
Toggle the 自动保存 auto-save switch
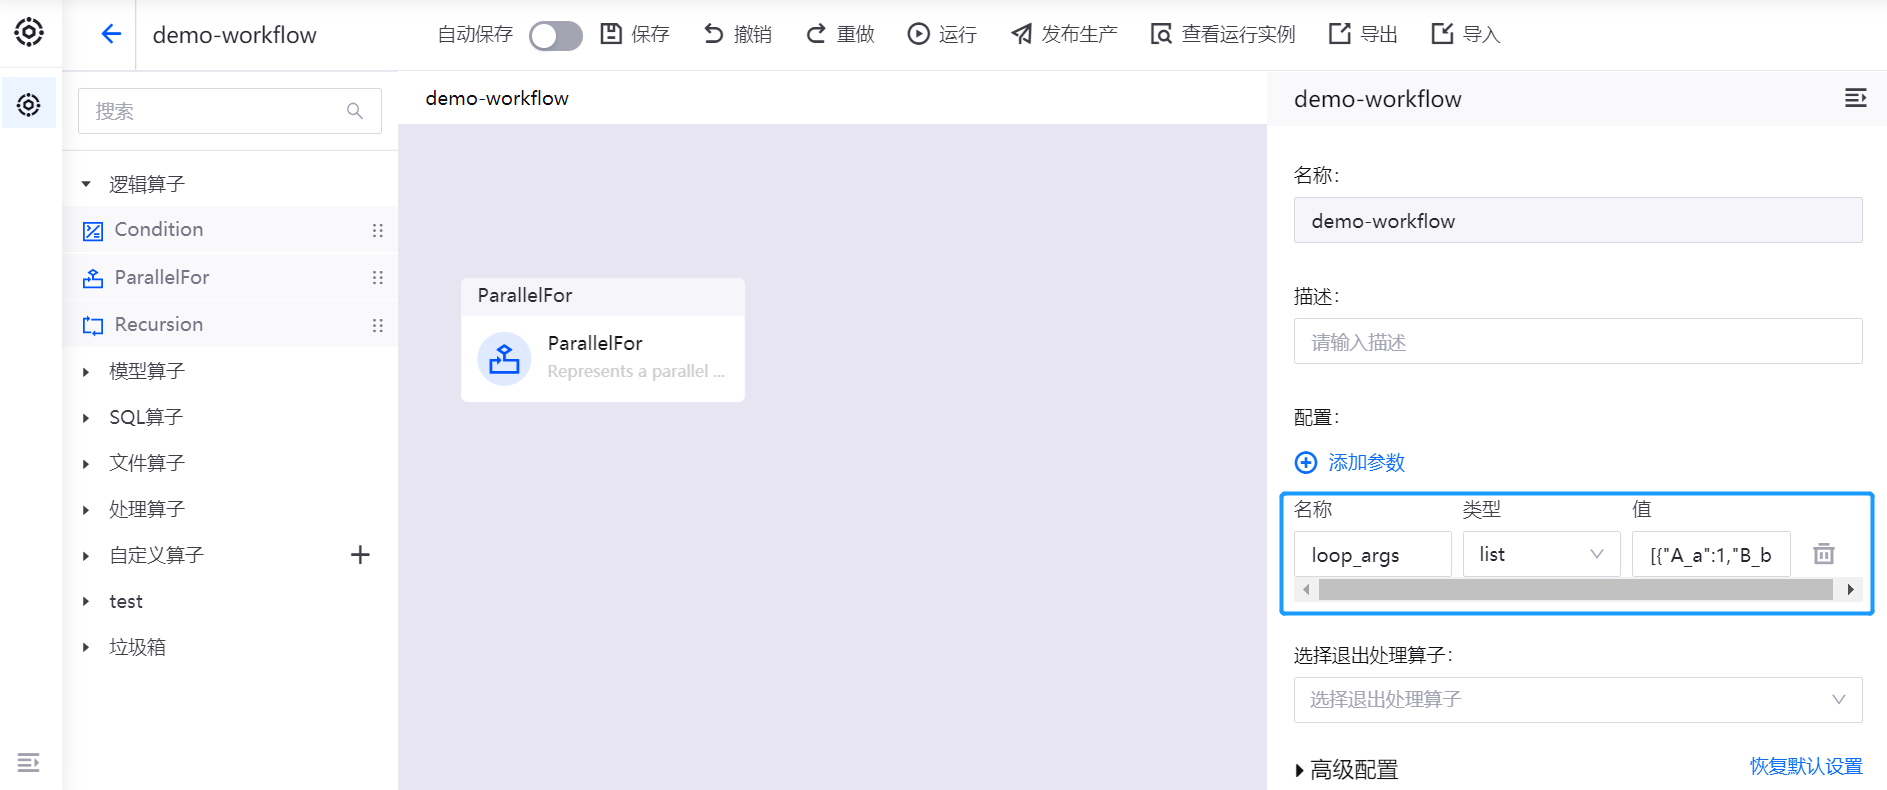click(x=556, y=35)
